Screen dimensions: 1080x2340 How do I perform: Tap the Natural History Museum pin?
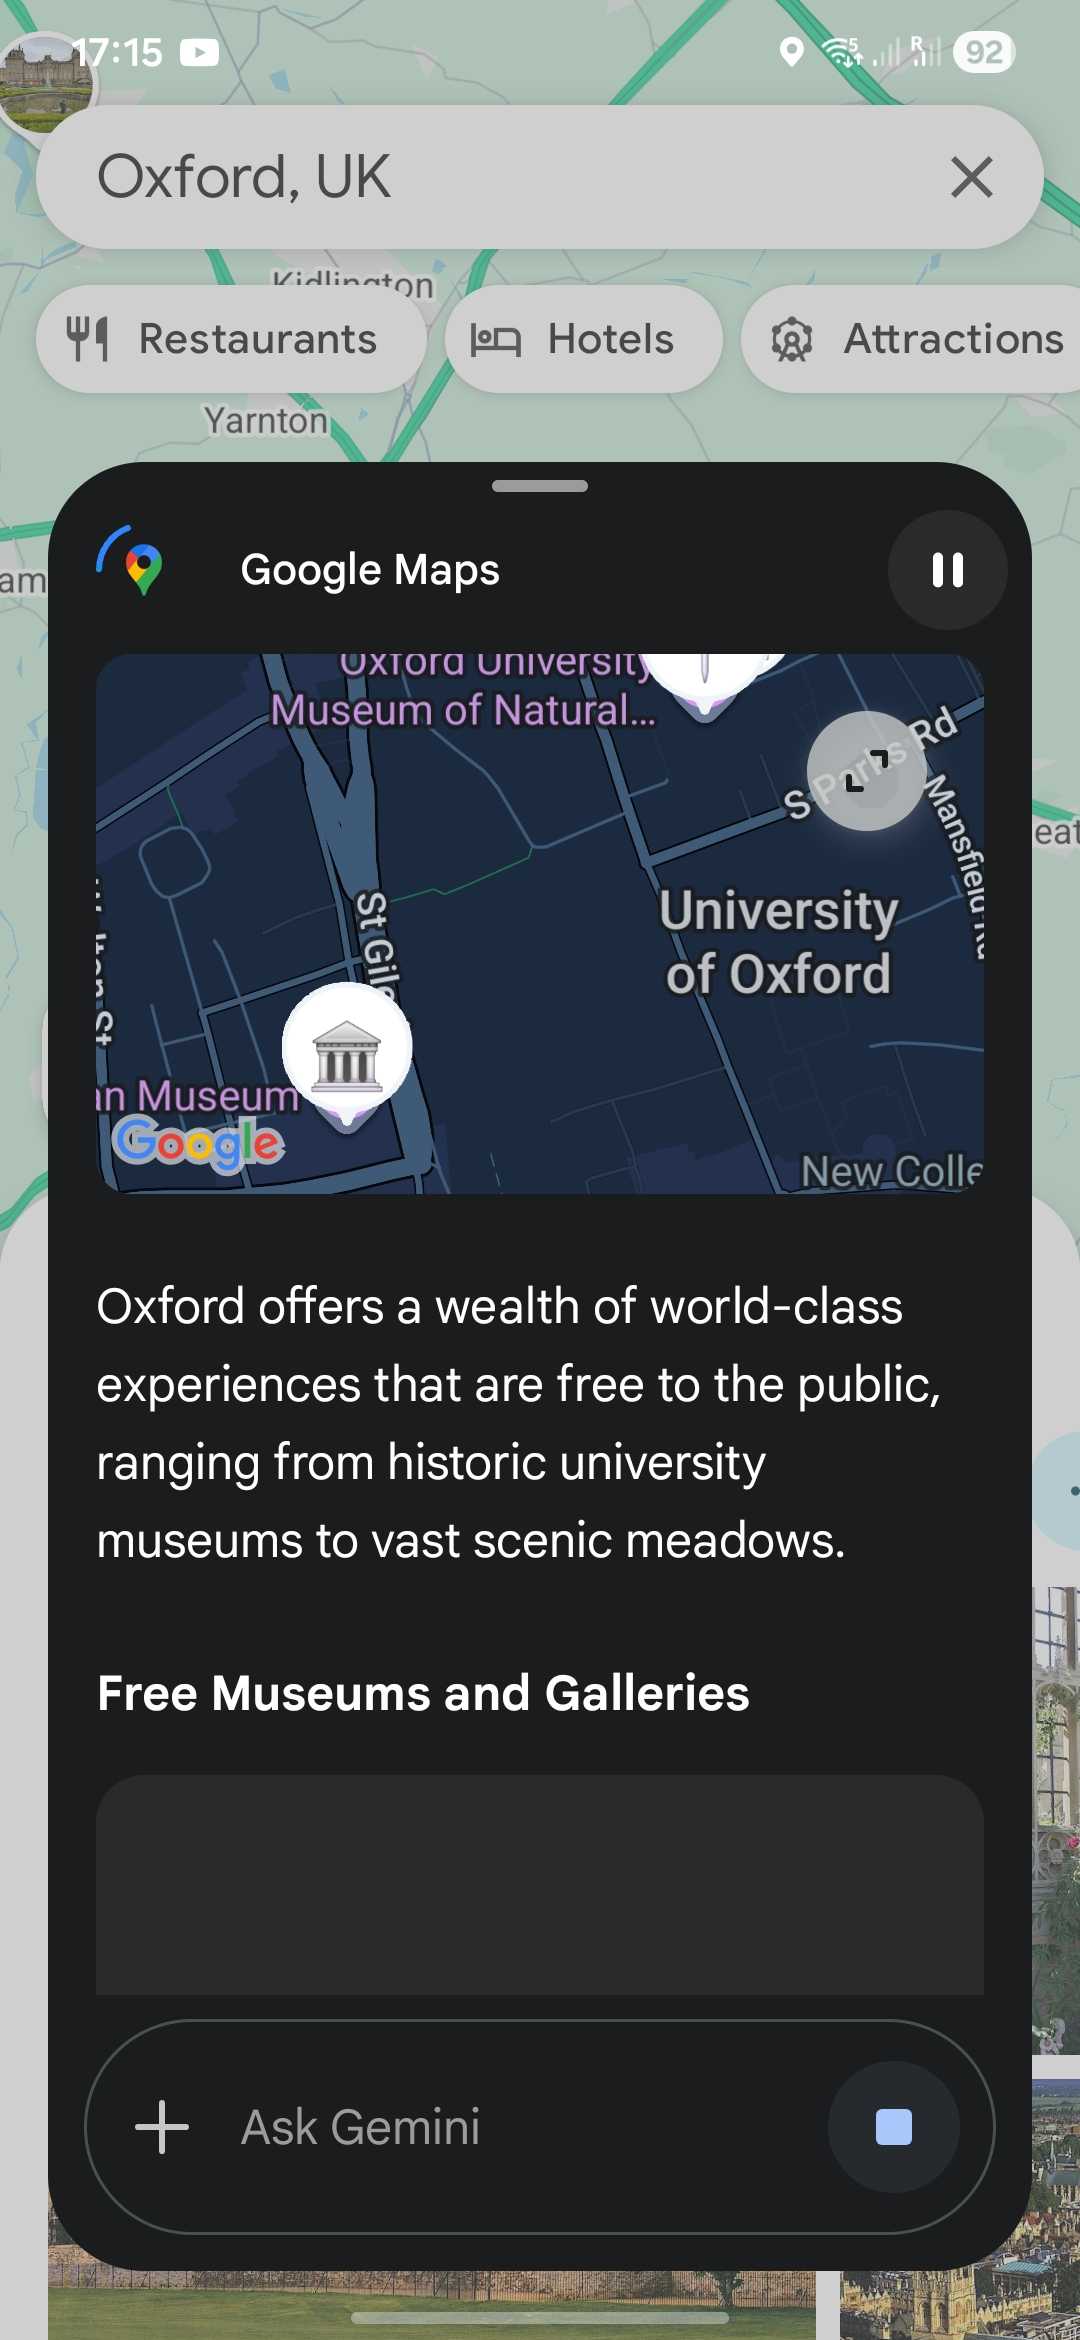(x=706, y=682)
